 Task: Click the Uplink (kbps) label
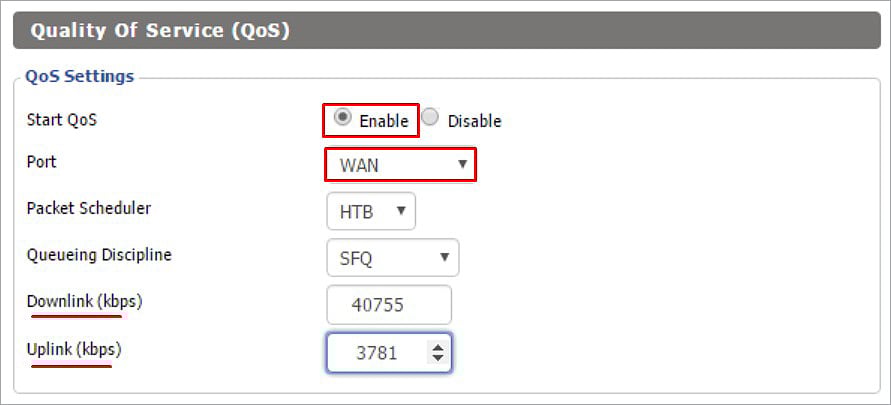[74, 349]
